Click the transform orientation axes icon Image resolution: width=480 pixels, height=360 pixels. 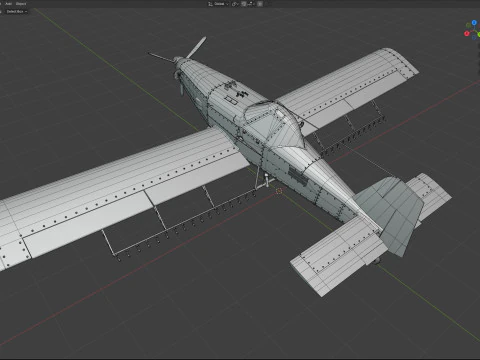(210, 4)
